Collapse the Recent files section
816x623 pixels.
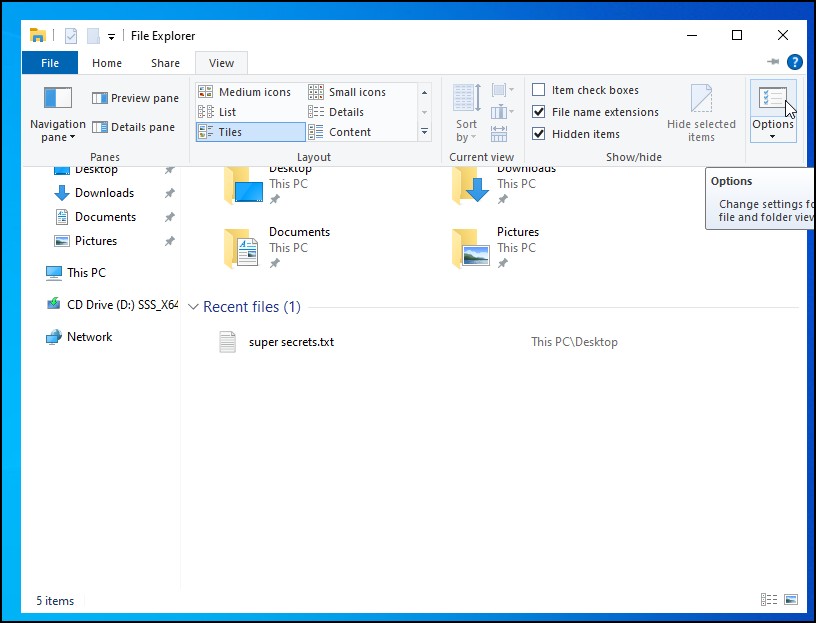pos(194,307)
